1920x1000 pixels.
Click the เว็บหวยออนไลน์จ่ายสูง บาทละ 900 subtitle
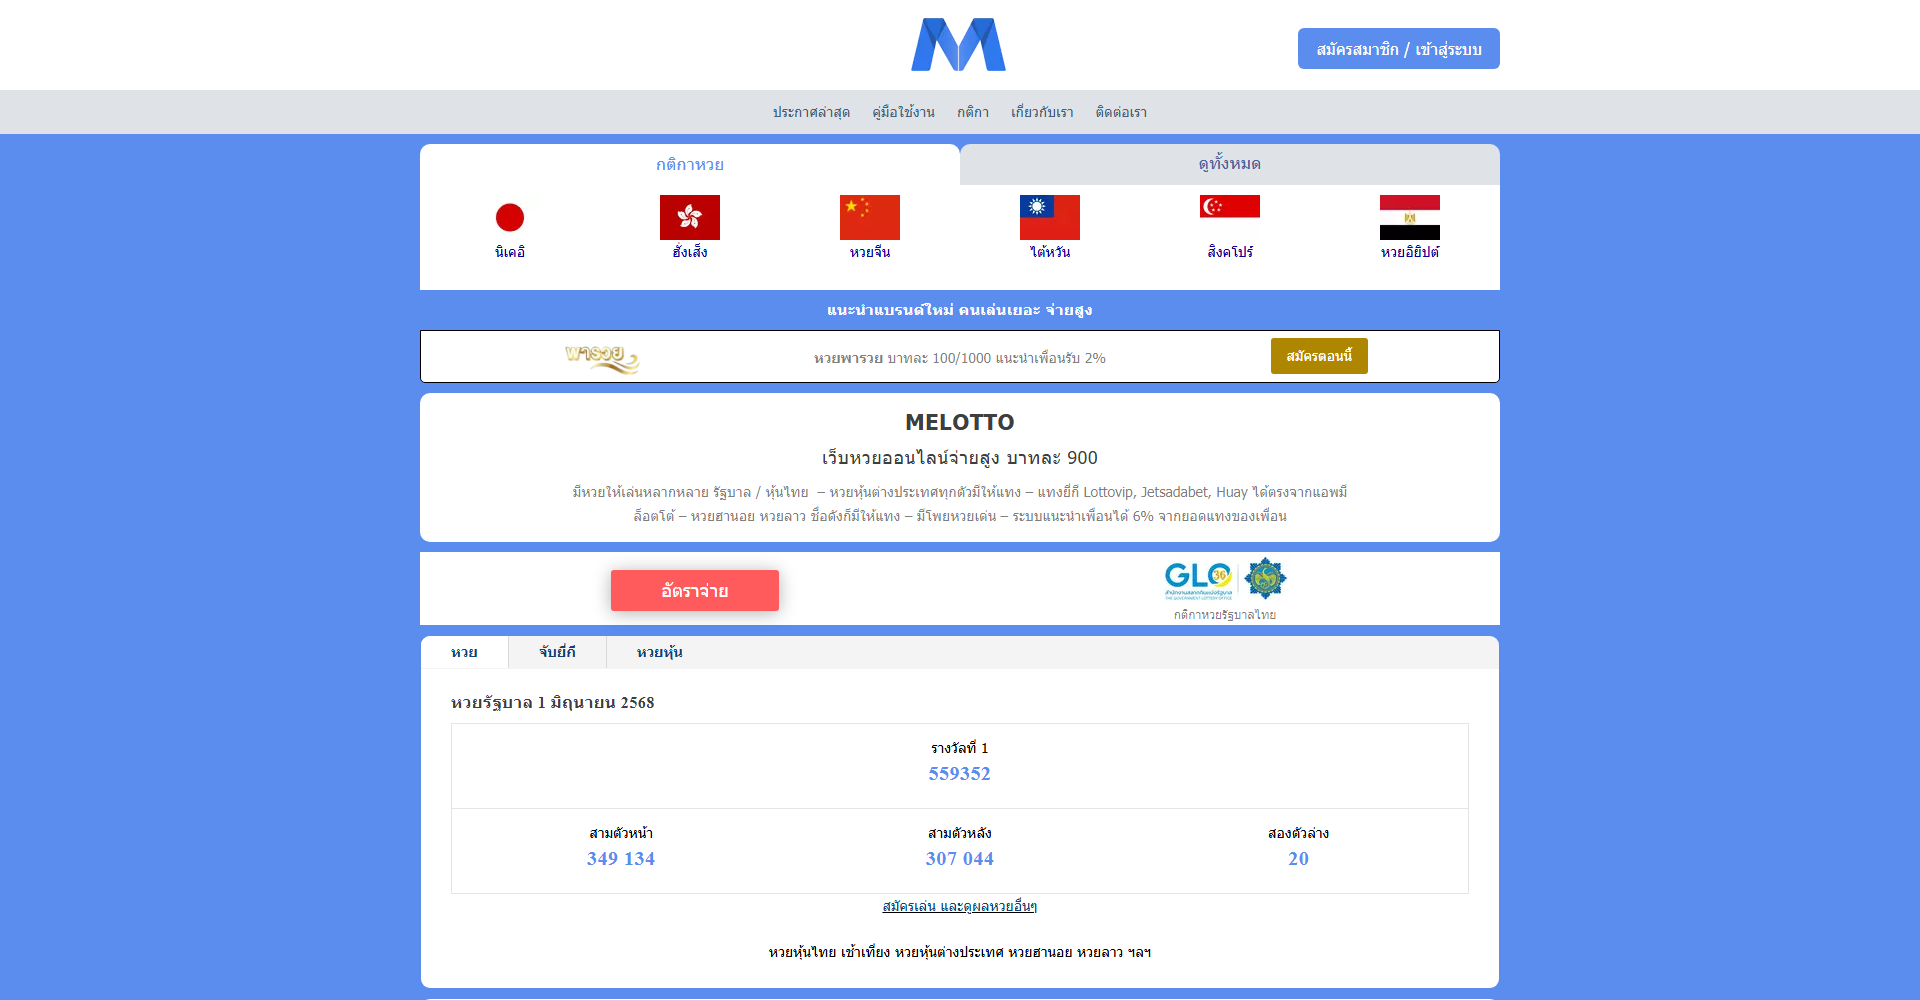(960, 458)
